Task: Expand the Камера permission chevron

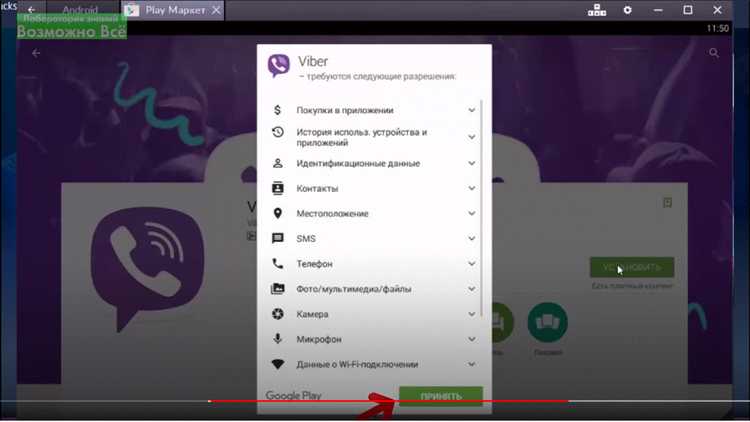Action: point(472,314)
